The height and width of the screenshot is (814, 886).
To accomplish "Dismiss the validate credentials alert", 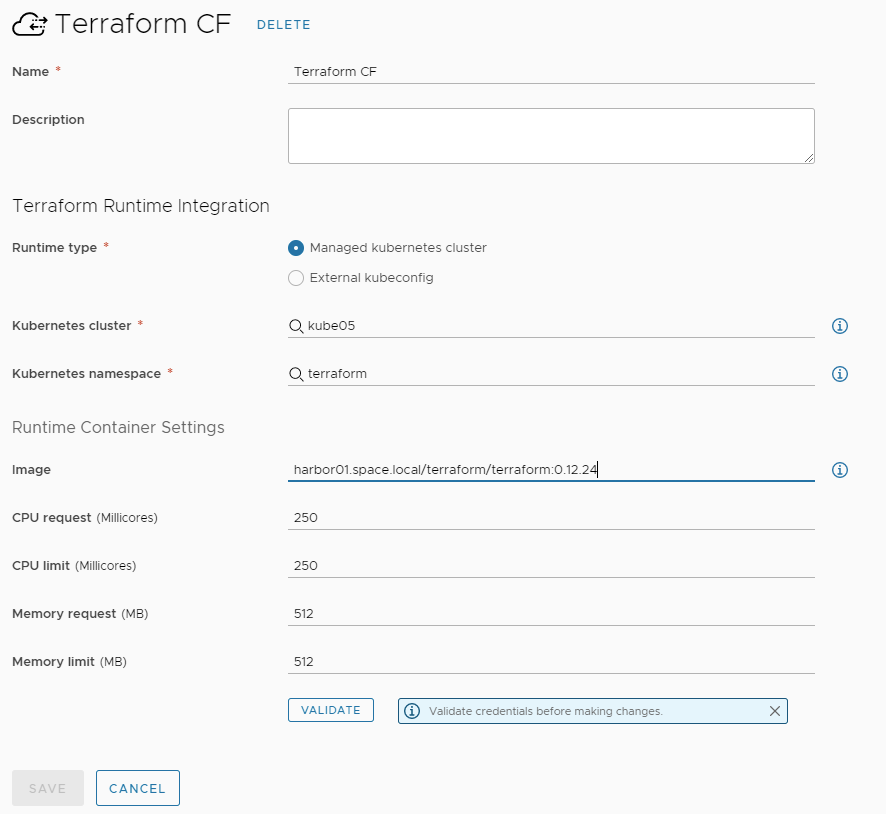I will (x=775, y=711).
